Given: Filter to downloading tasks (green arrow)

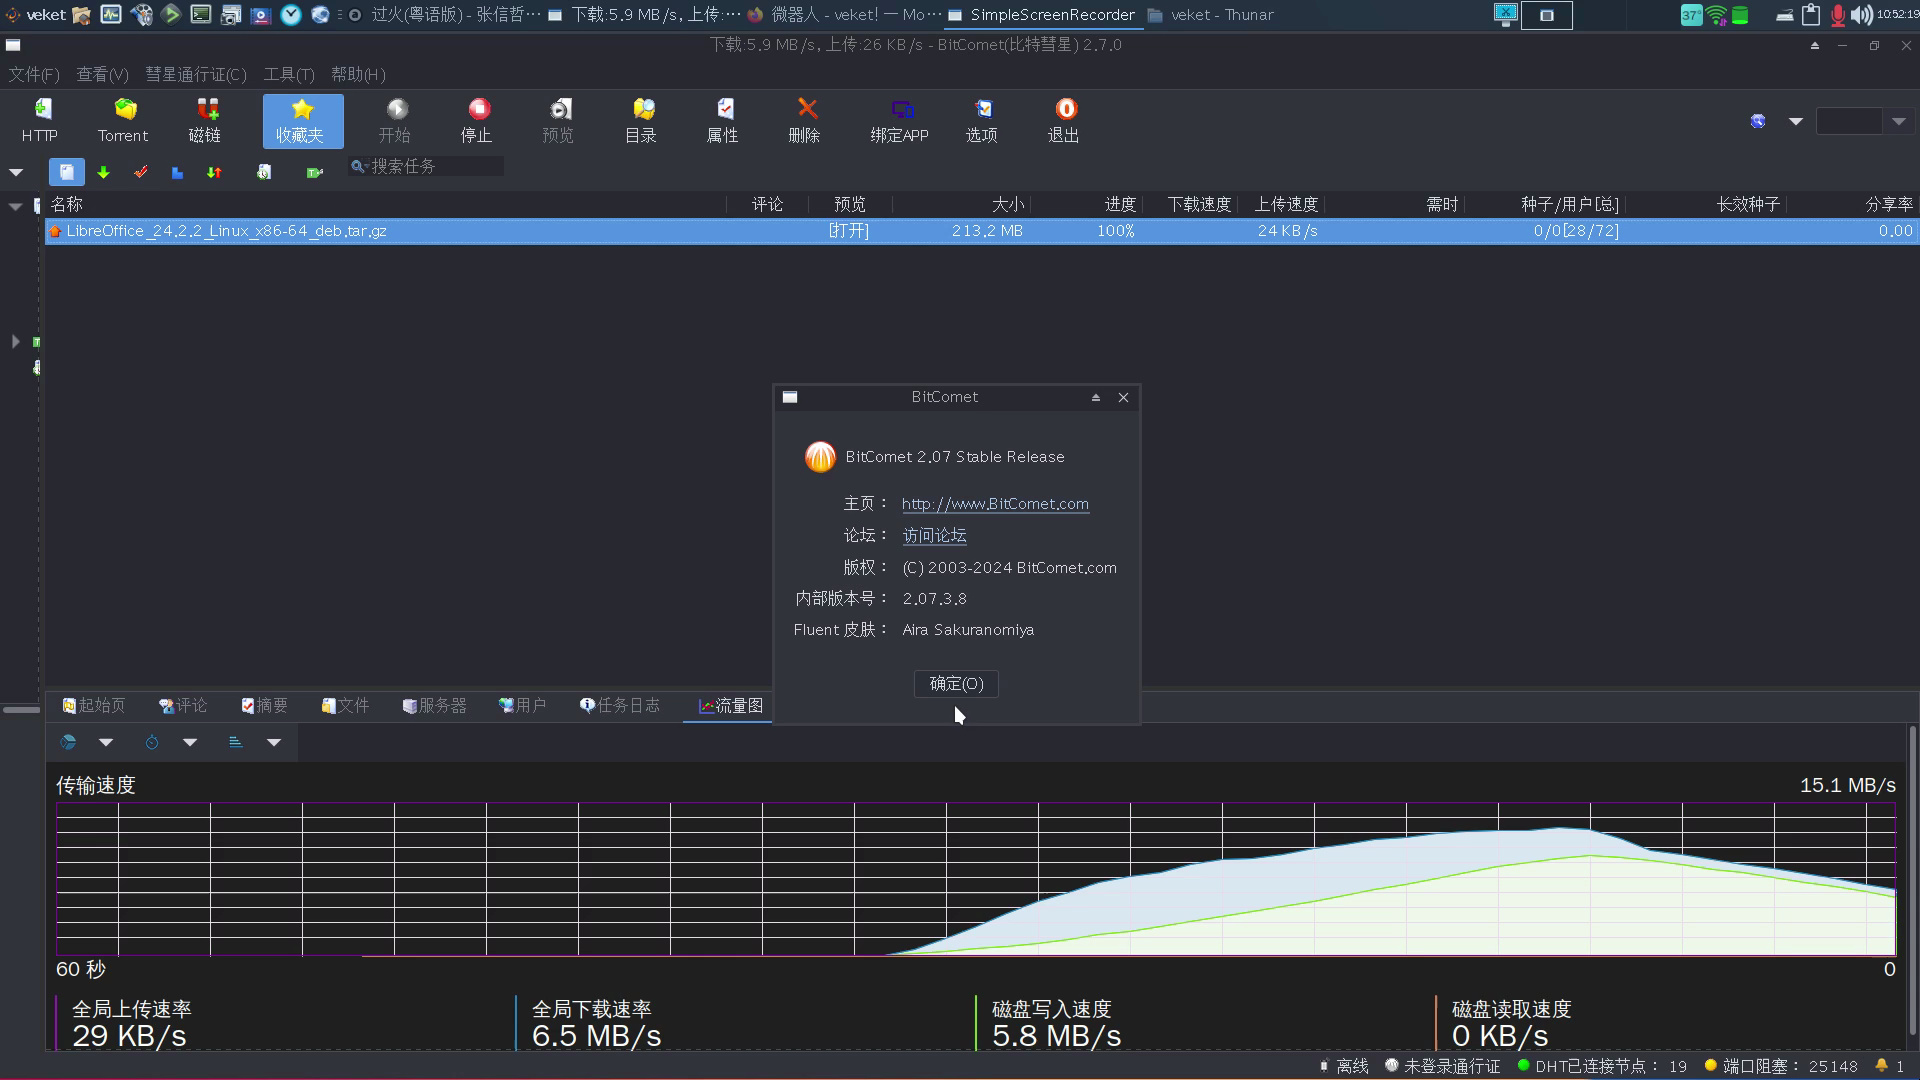Looking at the screenshot, I should [x=104, y=172].
